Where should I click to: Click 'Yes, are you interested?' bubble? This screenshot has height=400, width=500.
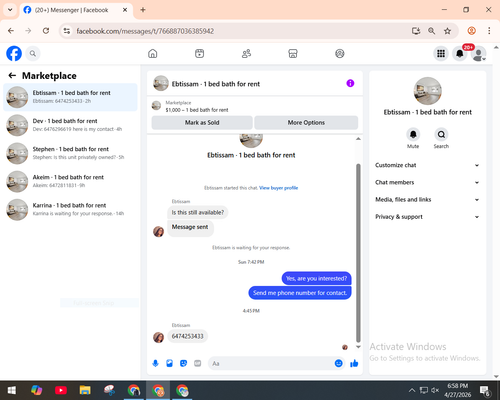tap(316, 278)
